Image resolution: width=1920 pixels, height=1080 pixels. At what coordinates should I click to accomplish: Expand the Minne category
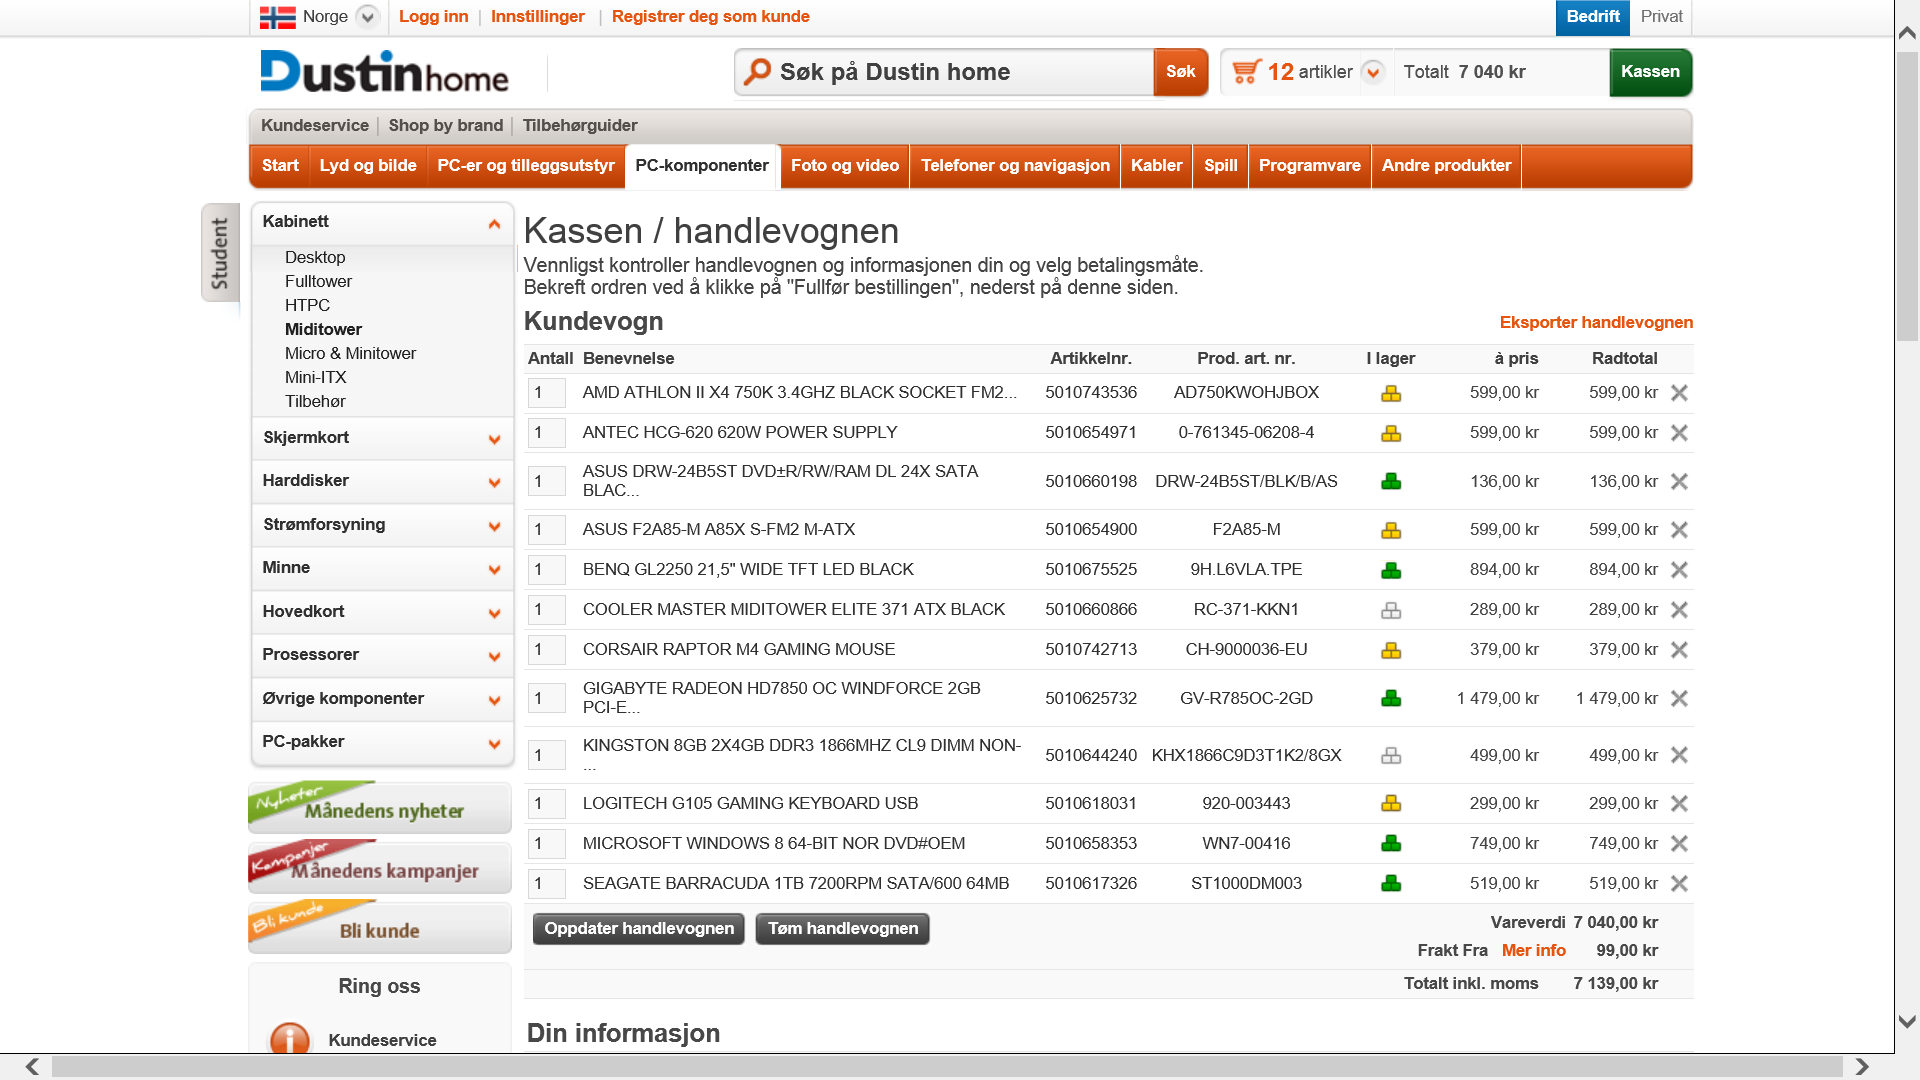(x=494, y=570)
